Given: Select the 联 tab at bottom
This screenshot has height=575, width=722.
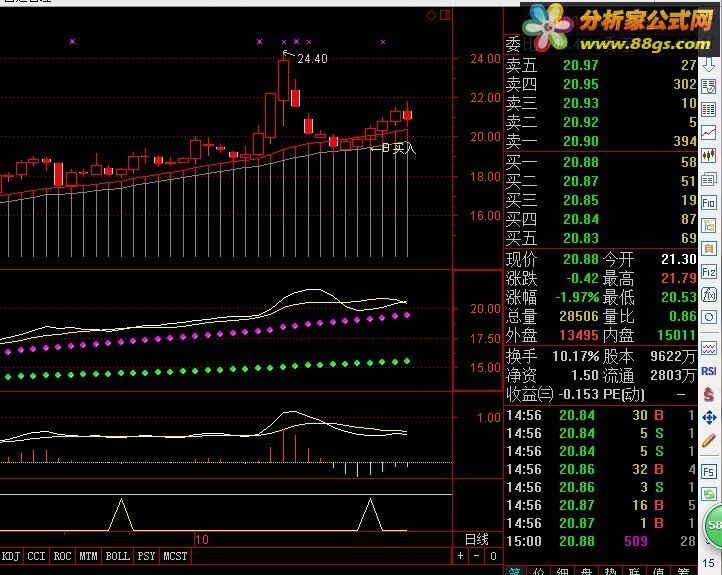Looking at the screenshot, I should (635, 571).
